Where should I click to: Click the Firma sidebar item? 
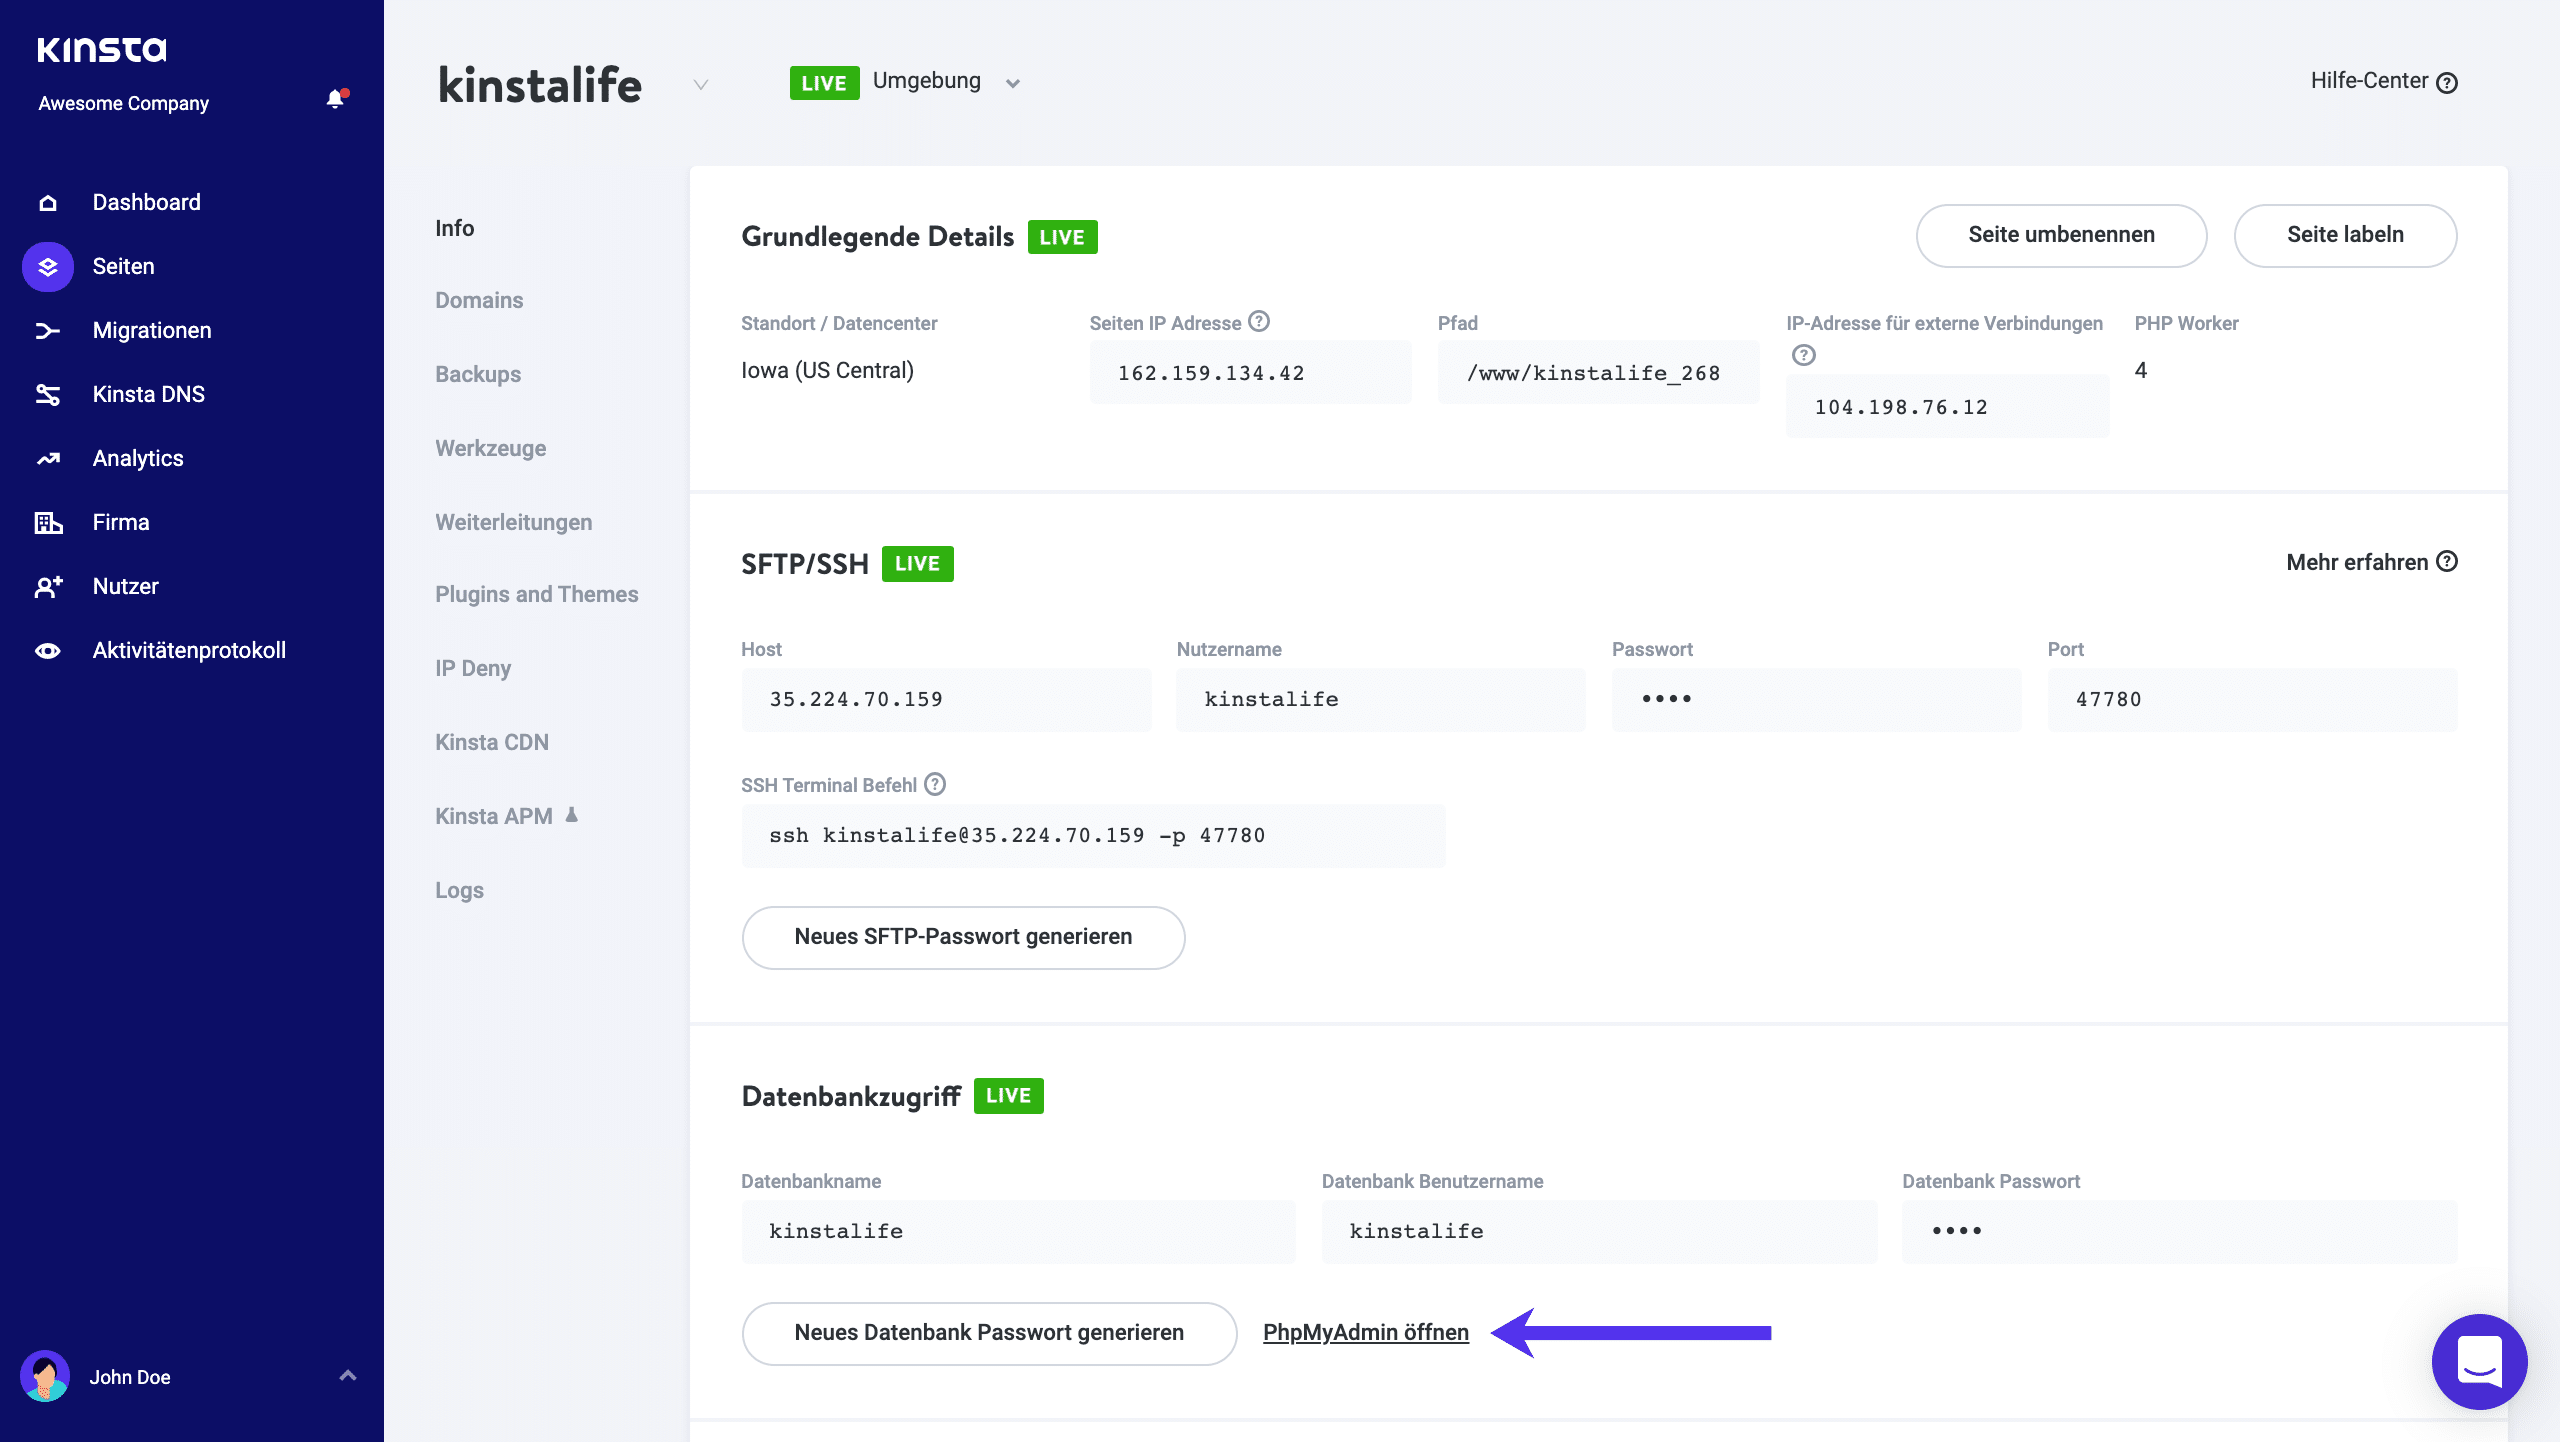120,522
